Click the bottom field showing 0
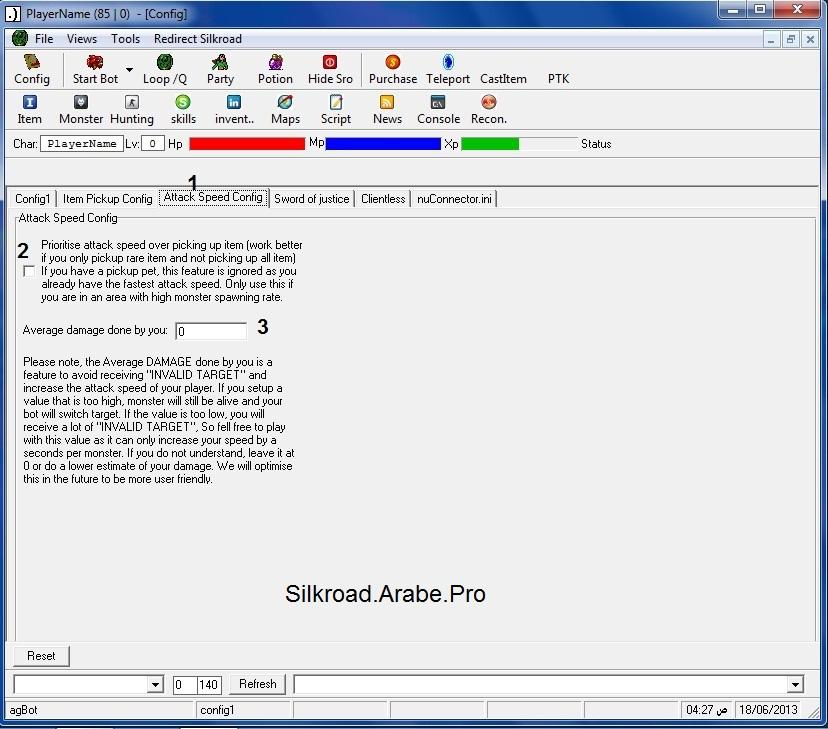This screenshot has height=729, width=828. click(185, 685)
